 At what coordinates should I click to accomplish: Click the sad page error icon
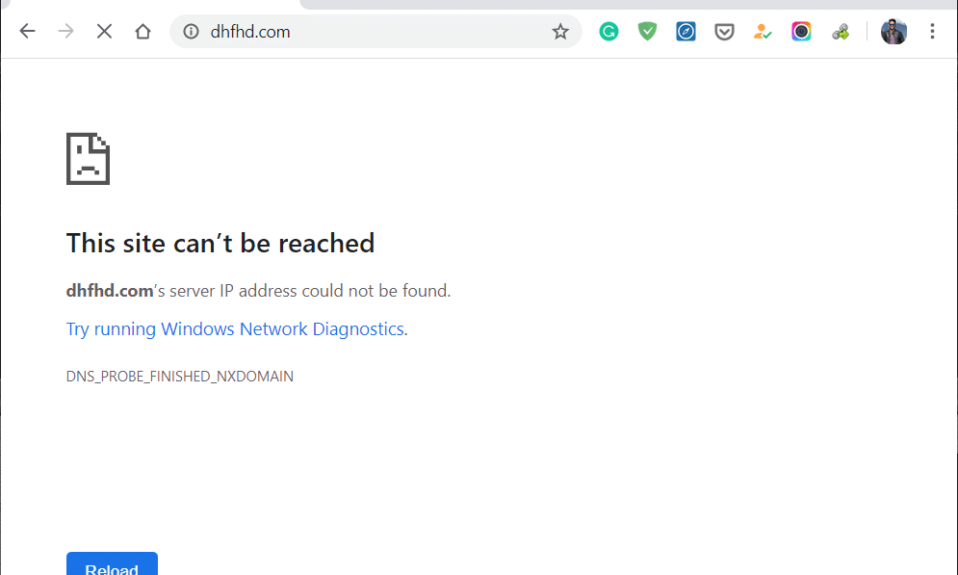(88, 158)
